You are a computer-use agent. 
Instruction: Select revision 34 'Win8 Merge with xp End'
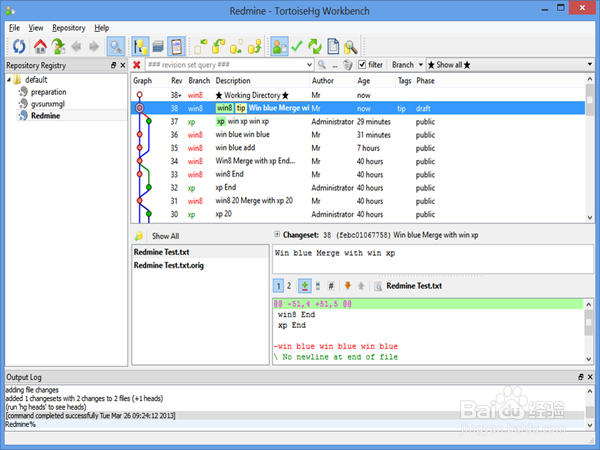tap(358, 161)
